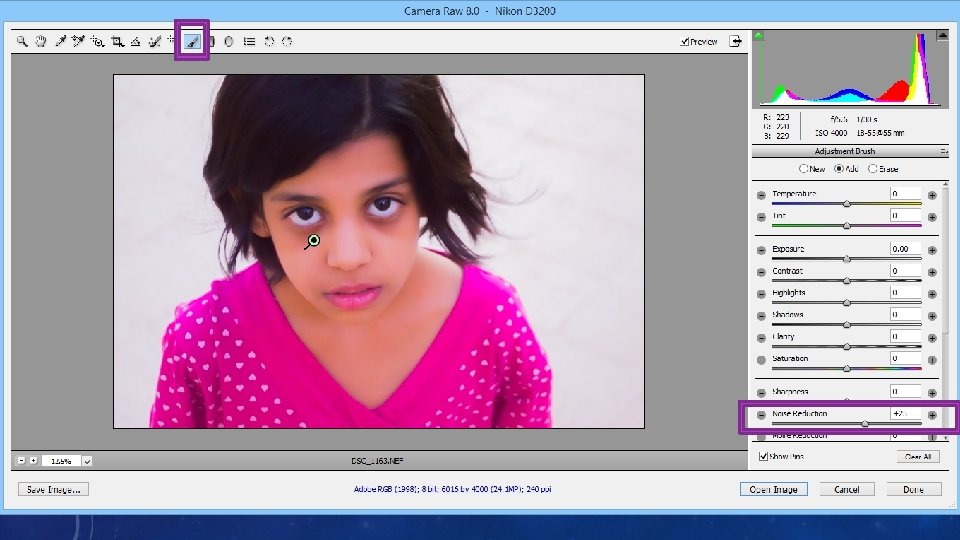This screenshot has width=960, height=540.
Task: Click the Noise Reduction value field
Action: 906,413
